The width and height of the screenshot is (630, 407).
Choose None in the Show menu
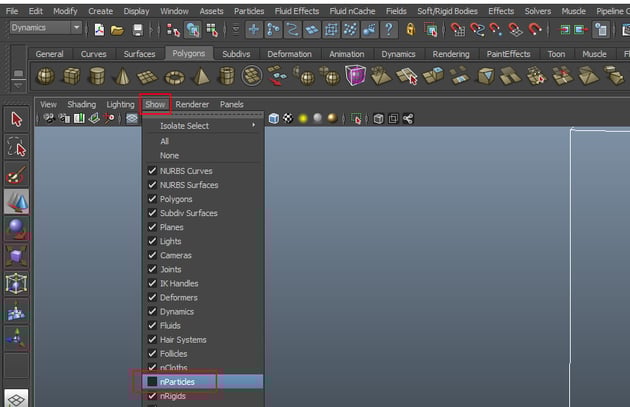[x=203, y=155]
